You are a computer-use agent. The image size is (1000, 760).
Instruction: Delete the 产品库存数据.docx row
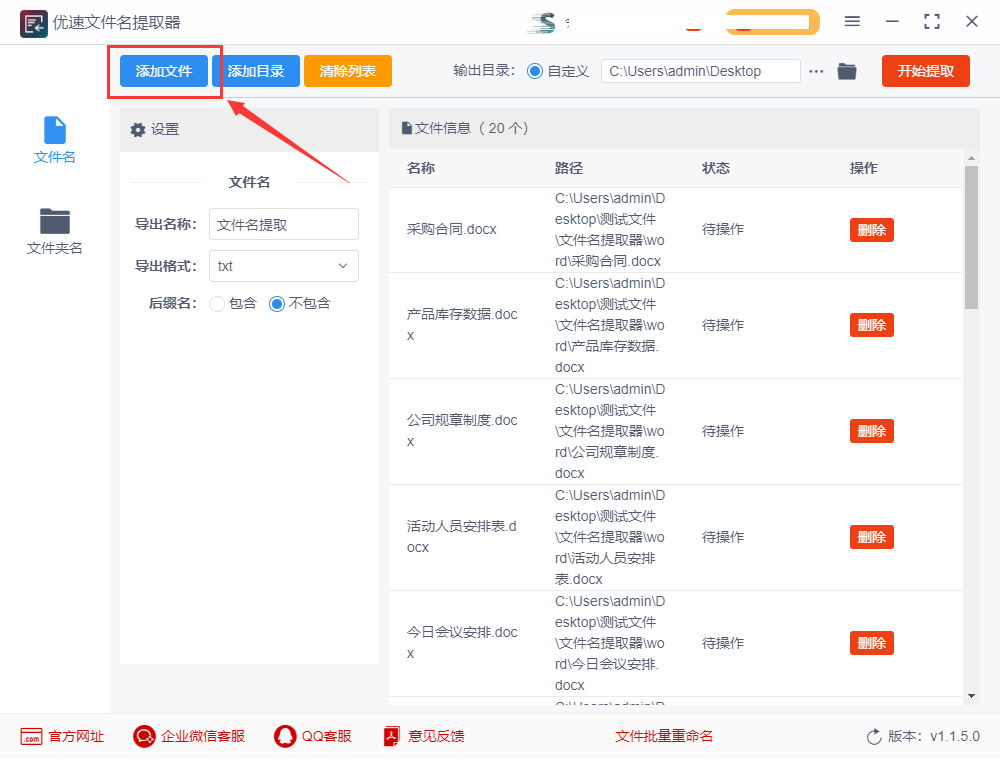872,325
